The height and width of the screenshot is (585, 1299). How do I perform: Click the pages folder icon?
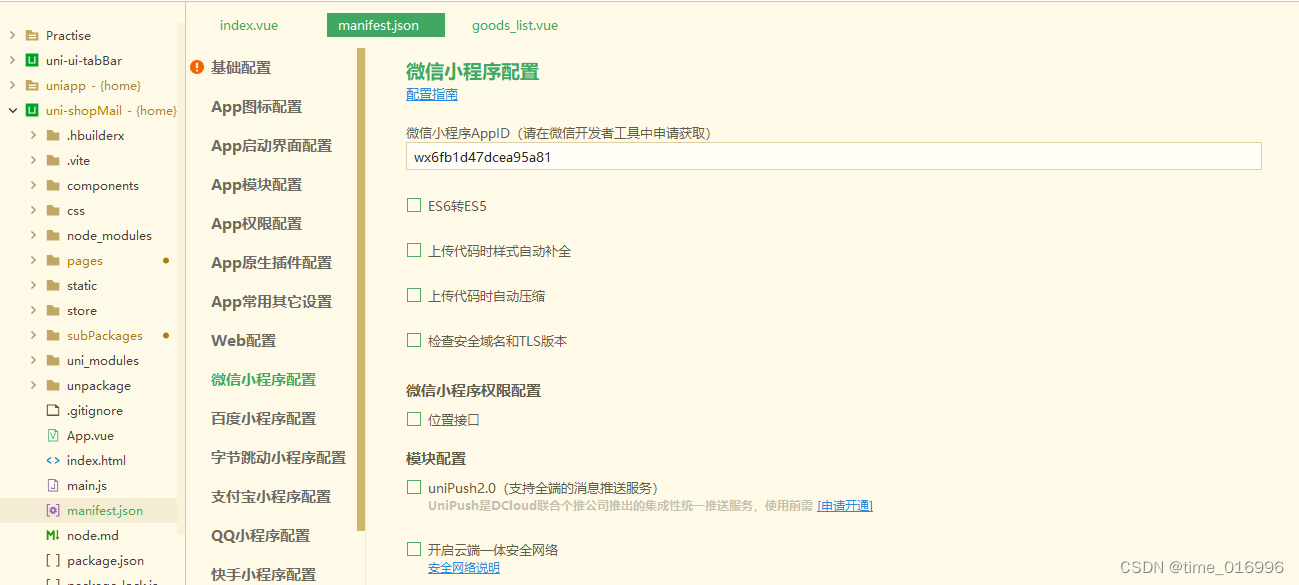click(53, 260)
